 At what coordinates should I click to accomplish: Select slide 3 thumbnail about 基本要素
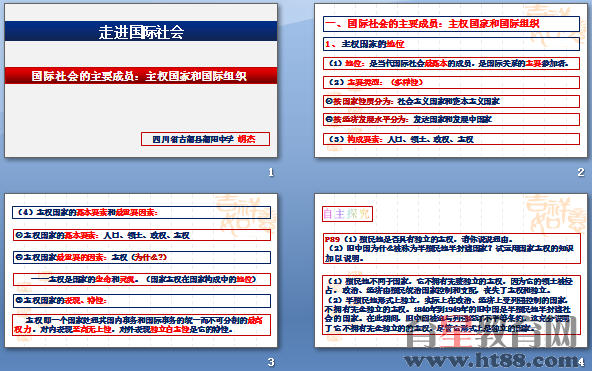(x=141, y=270)
